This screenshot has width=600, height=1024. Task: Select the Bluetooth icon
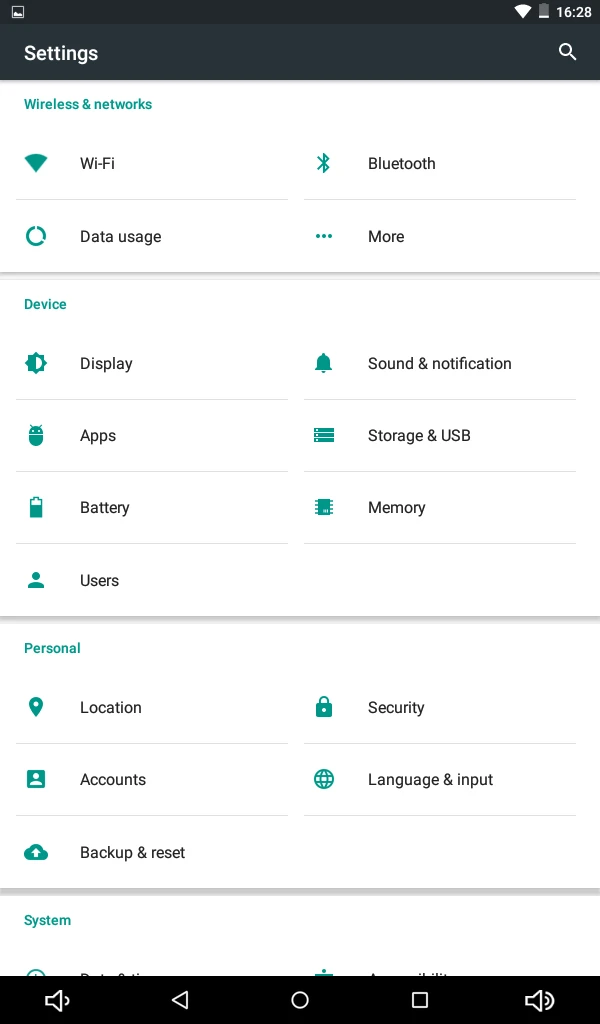[x=324, y=163]
